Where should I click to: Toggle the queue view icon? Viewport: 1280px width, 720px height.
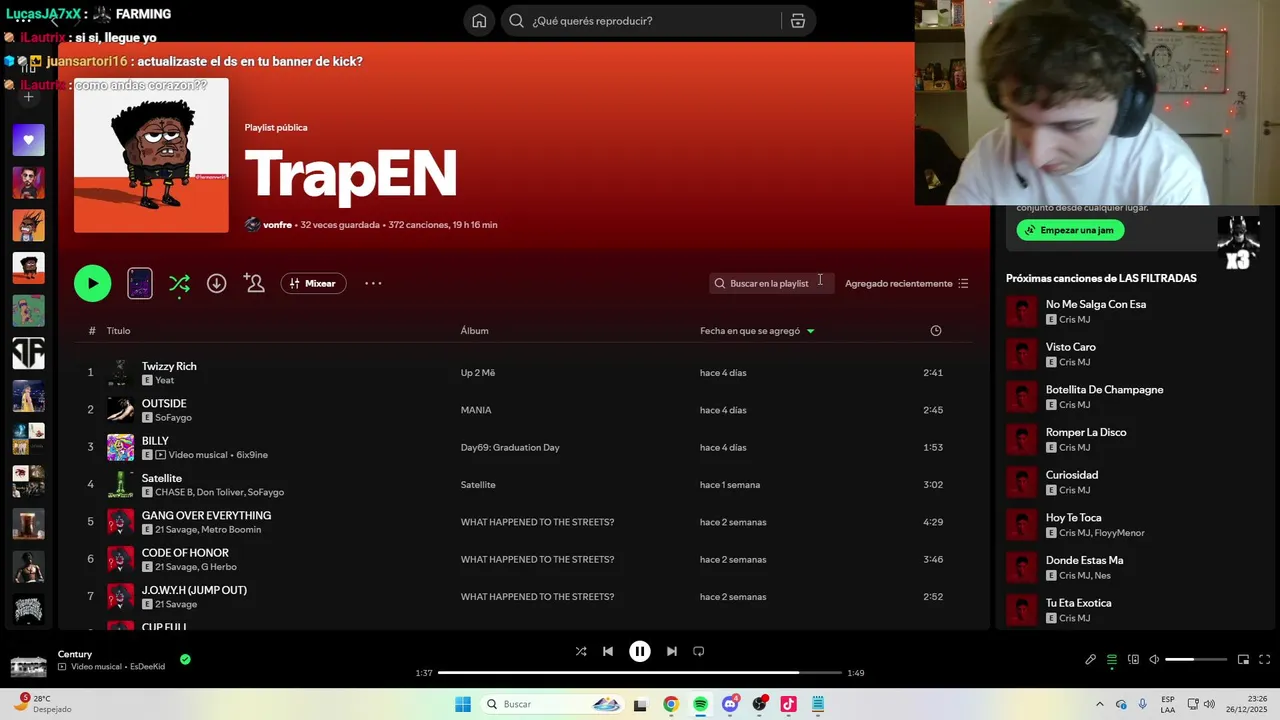pos(1112,660)
